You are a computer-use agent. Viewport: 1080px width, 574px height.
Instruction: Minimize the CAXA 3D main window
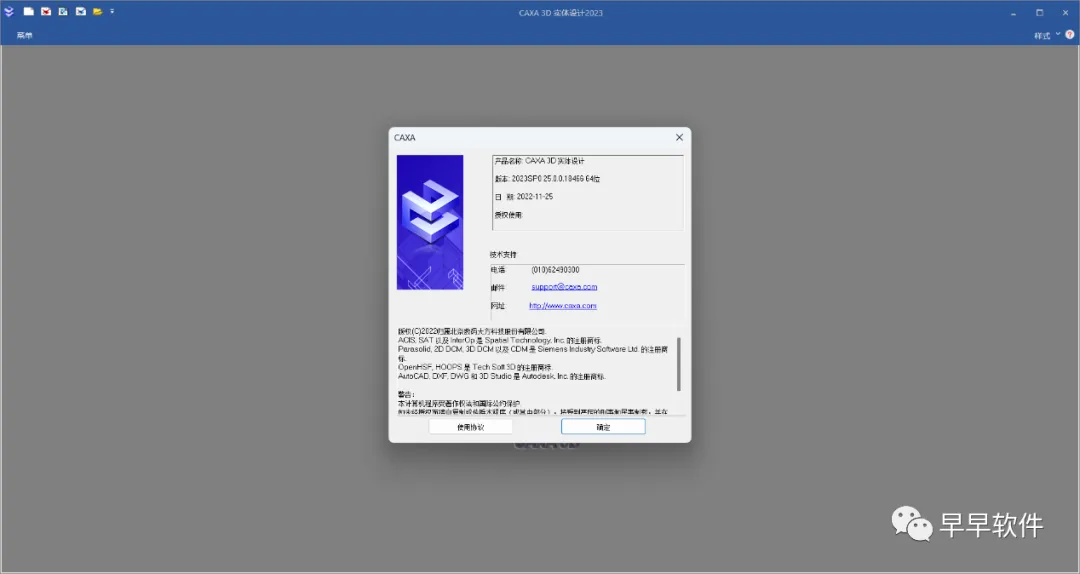point(1013,12)
